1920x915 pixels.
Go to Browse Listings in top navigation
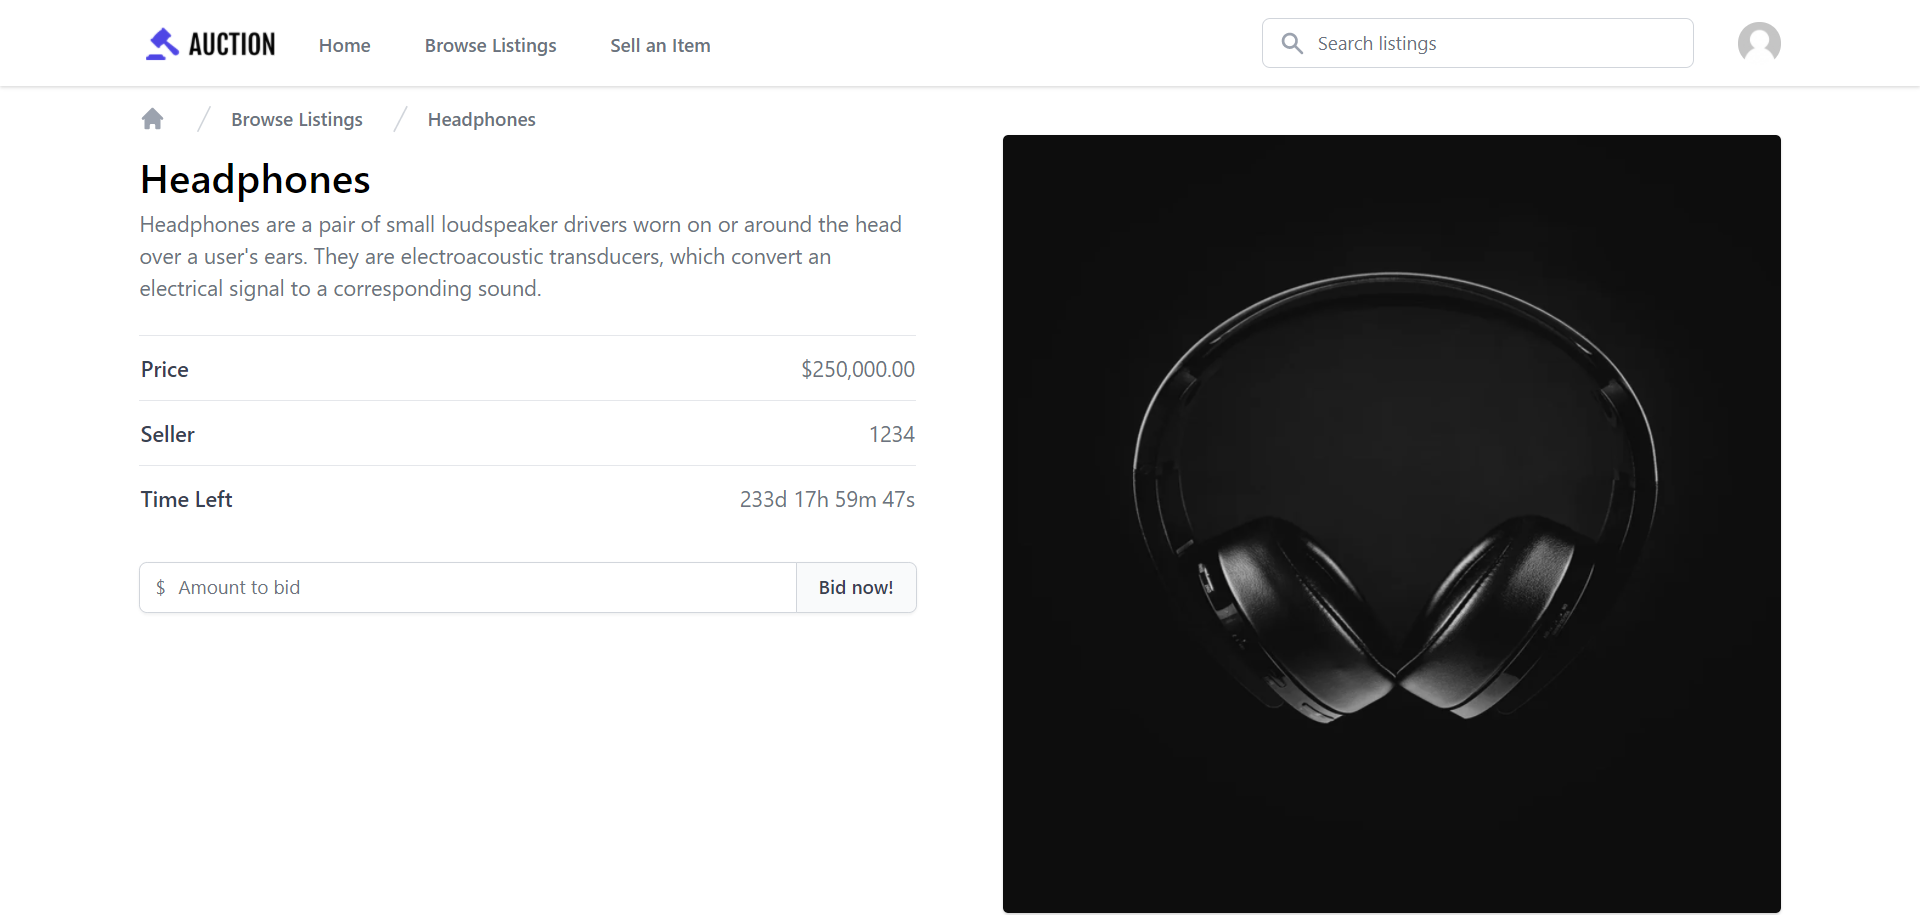(x=490, y=46)
